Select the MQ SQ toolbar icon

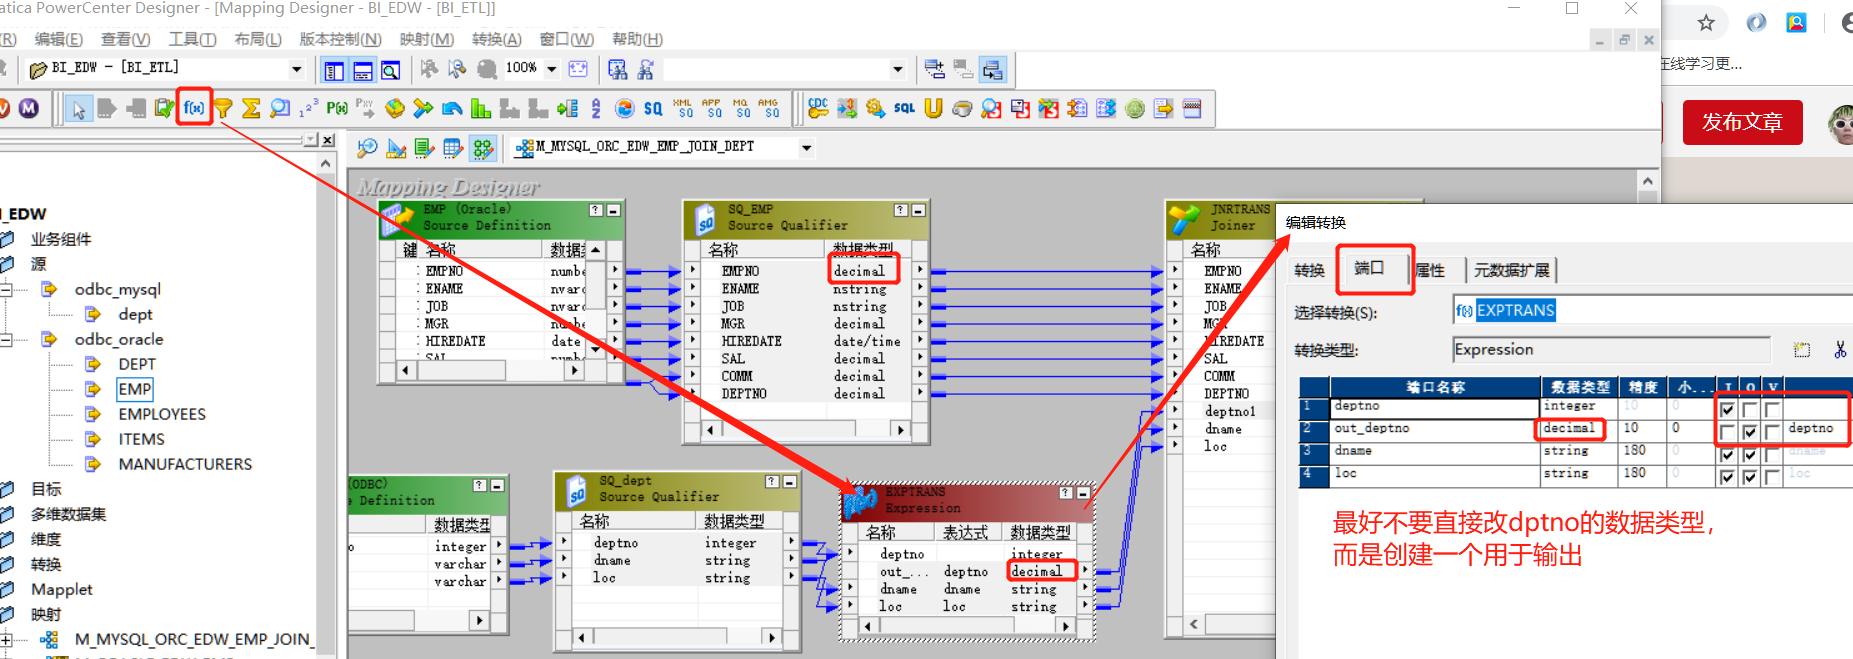[x=740, y=108]
